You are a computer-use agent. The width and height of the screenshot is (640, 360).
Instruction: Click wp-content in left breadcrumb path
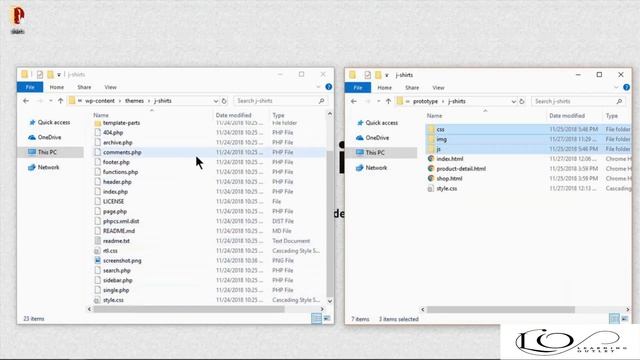coord(100,101)
